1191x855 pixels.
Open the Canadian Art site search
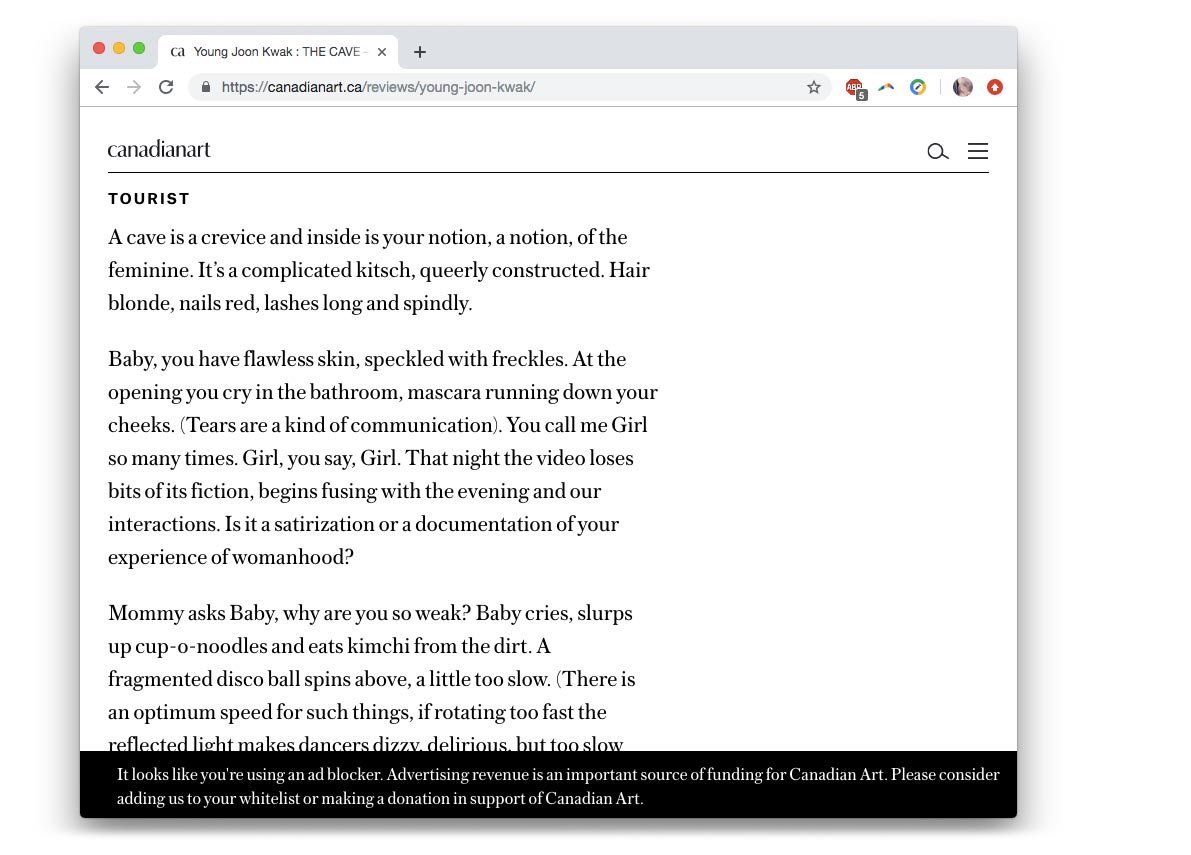coord(937,152)
